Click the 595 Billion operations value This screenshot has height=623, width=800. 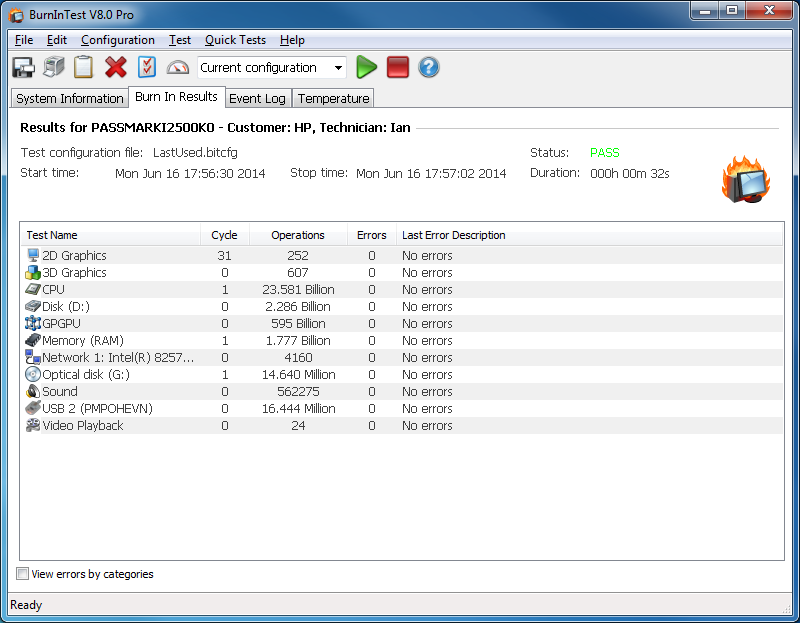pyautogui.click(x=298, y=323)
